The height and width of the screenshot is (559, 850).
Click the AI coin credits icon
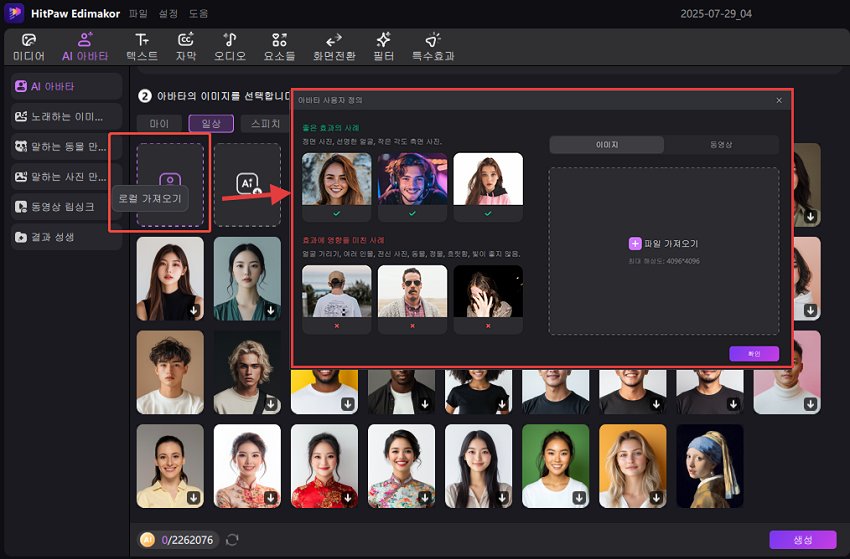[x=147, y=539]
